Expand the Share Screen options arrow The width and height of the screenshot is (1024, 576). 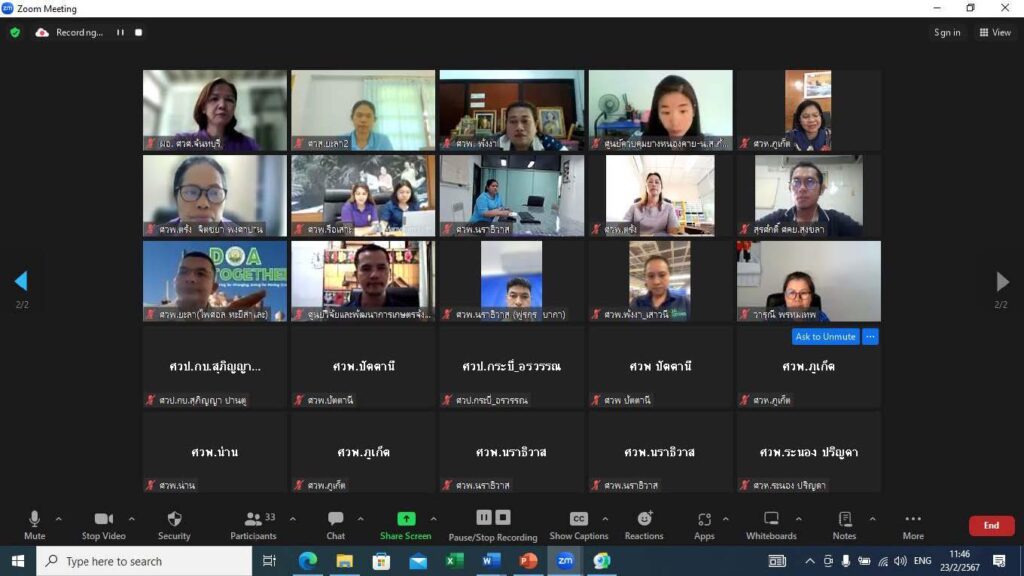(x=433, y=519)
